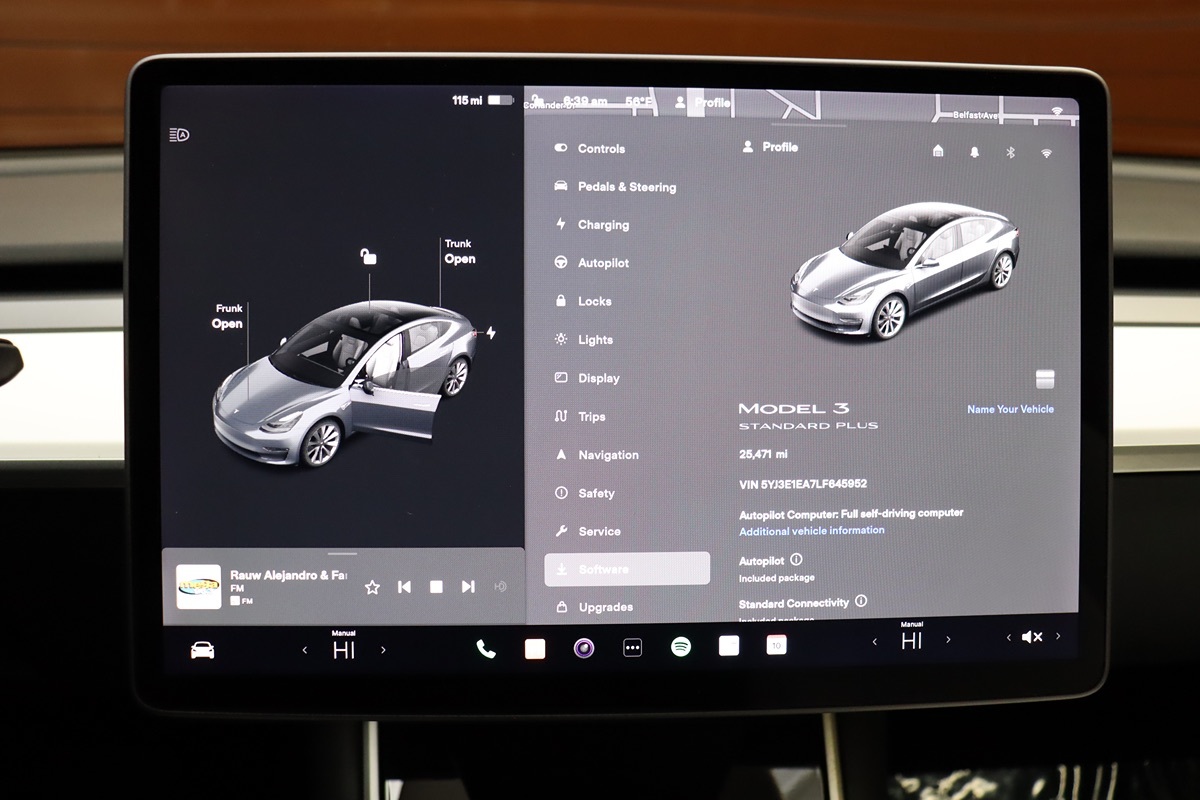
Task: Open the HomeLink garage icon
Action: tap(938, 151)
